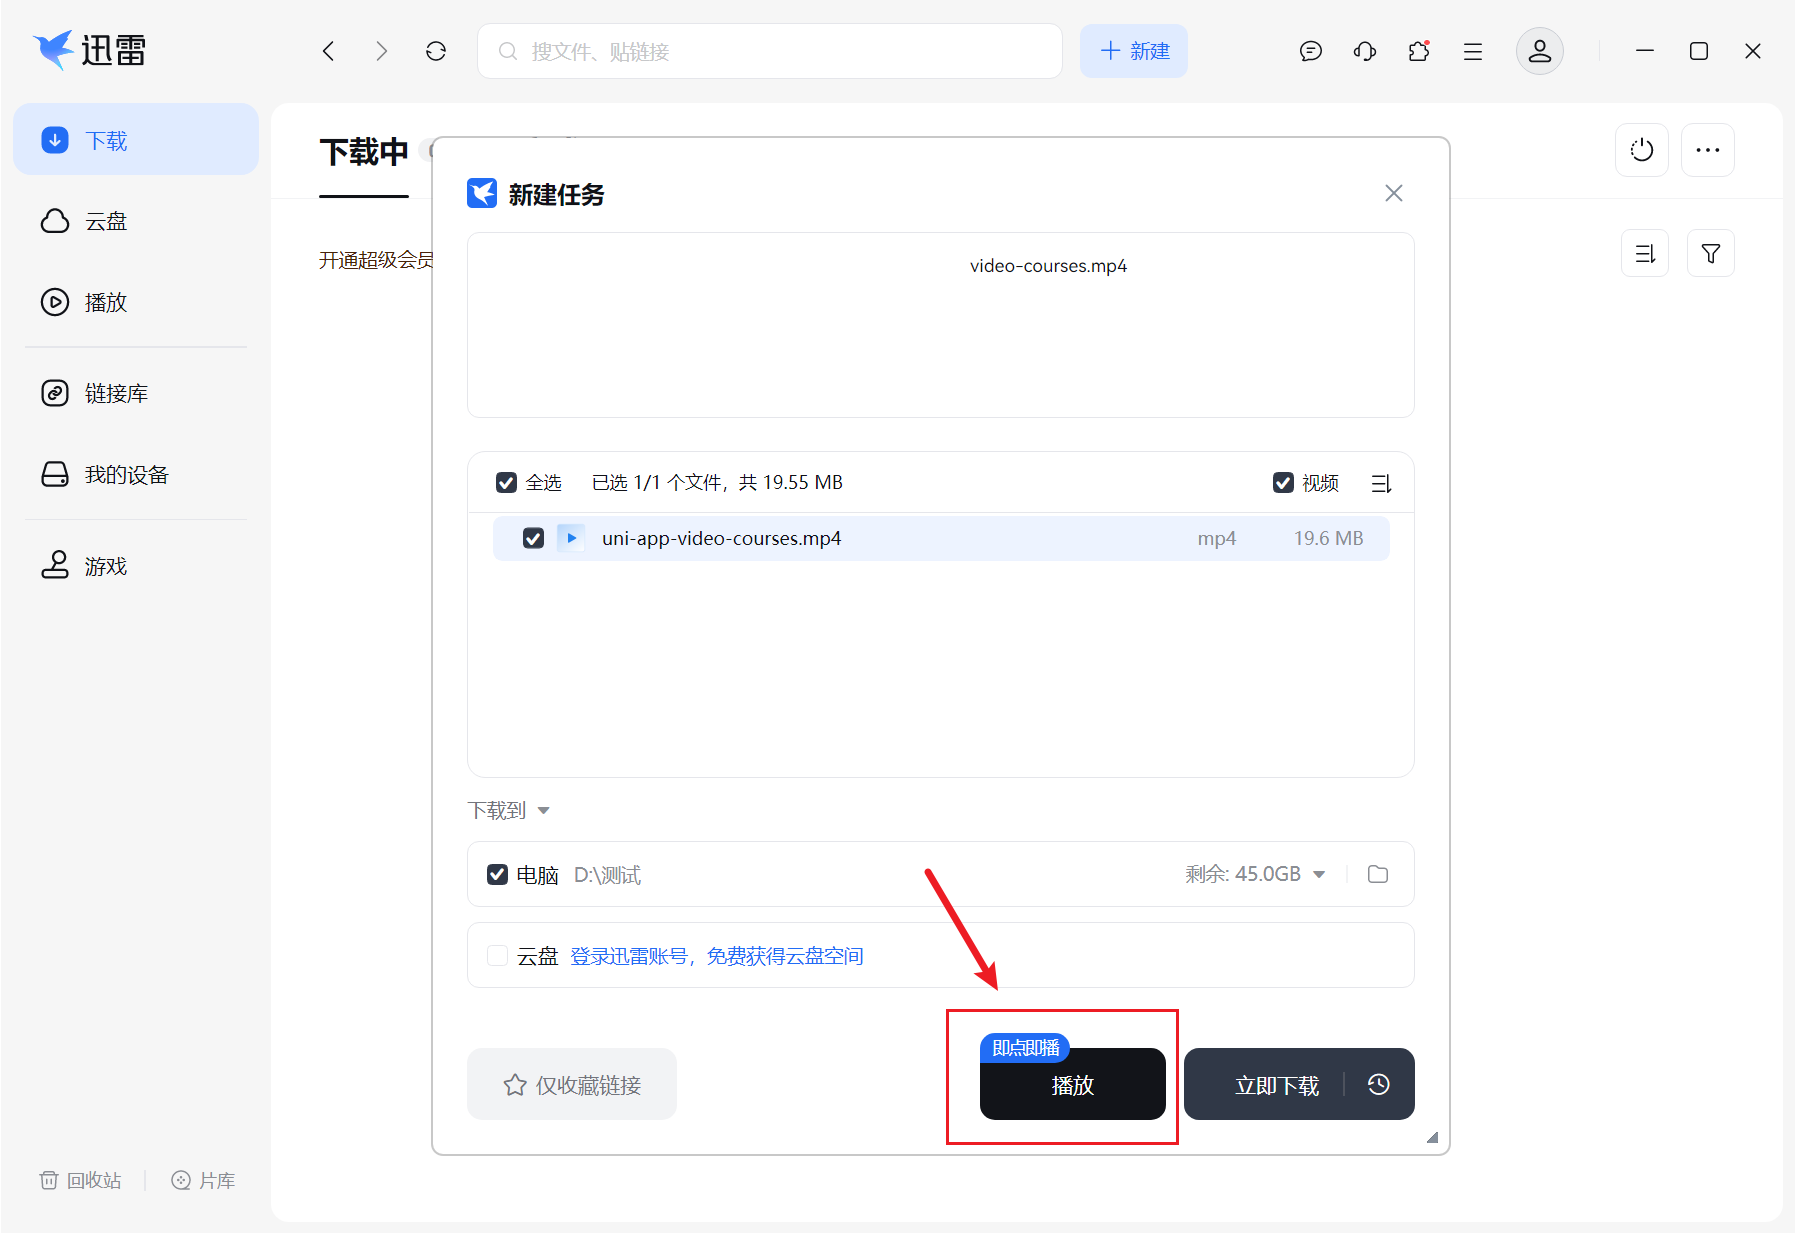This screenshot has width=1798, height=1236.
Task: Click the user avatar icon
Action: click(x=1540, y=51)
